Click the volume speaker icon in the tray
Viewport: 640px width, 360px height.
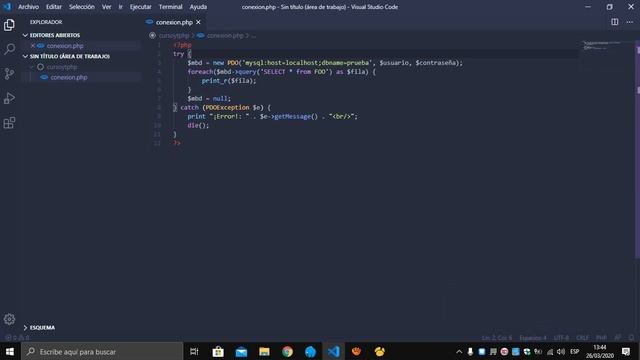(561, 351)
